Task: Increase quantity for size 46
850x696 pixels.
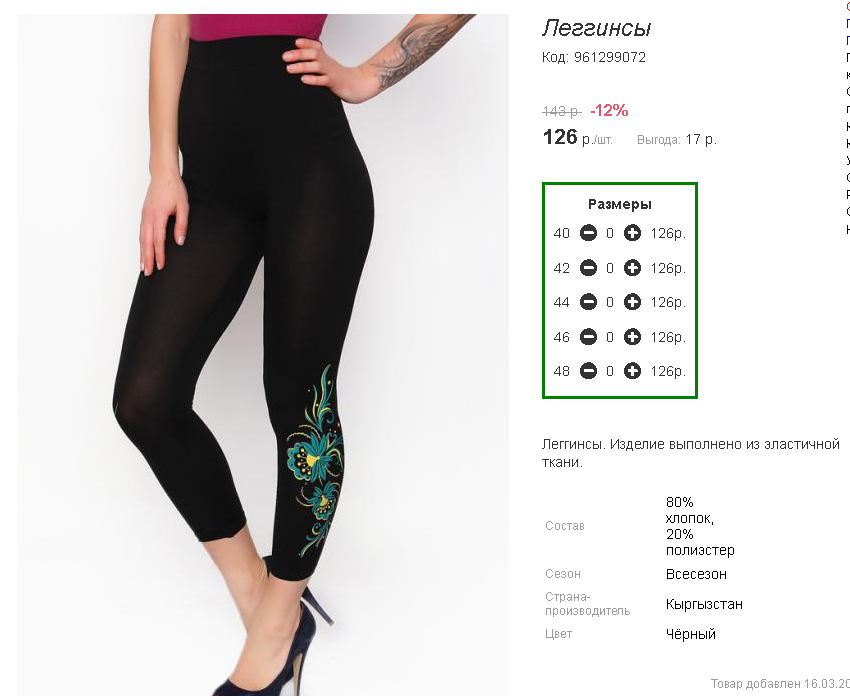Action: pos(632,337)
